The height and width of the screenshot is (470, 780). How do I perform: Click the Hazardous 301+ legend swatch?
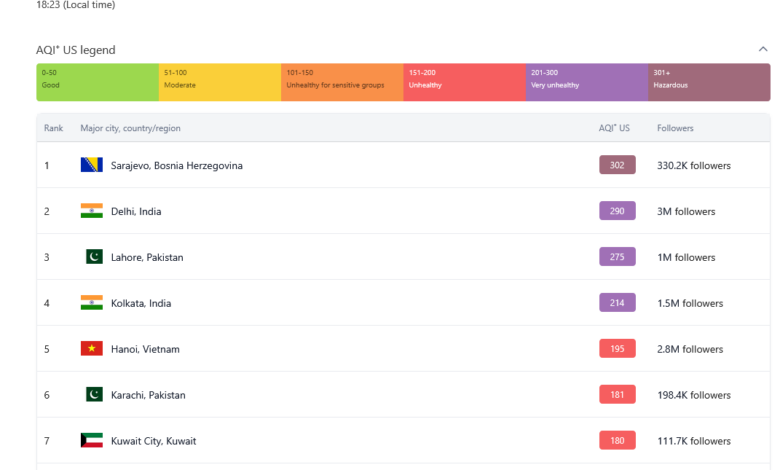(709, 82)
